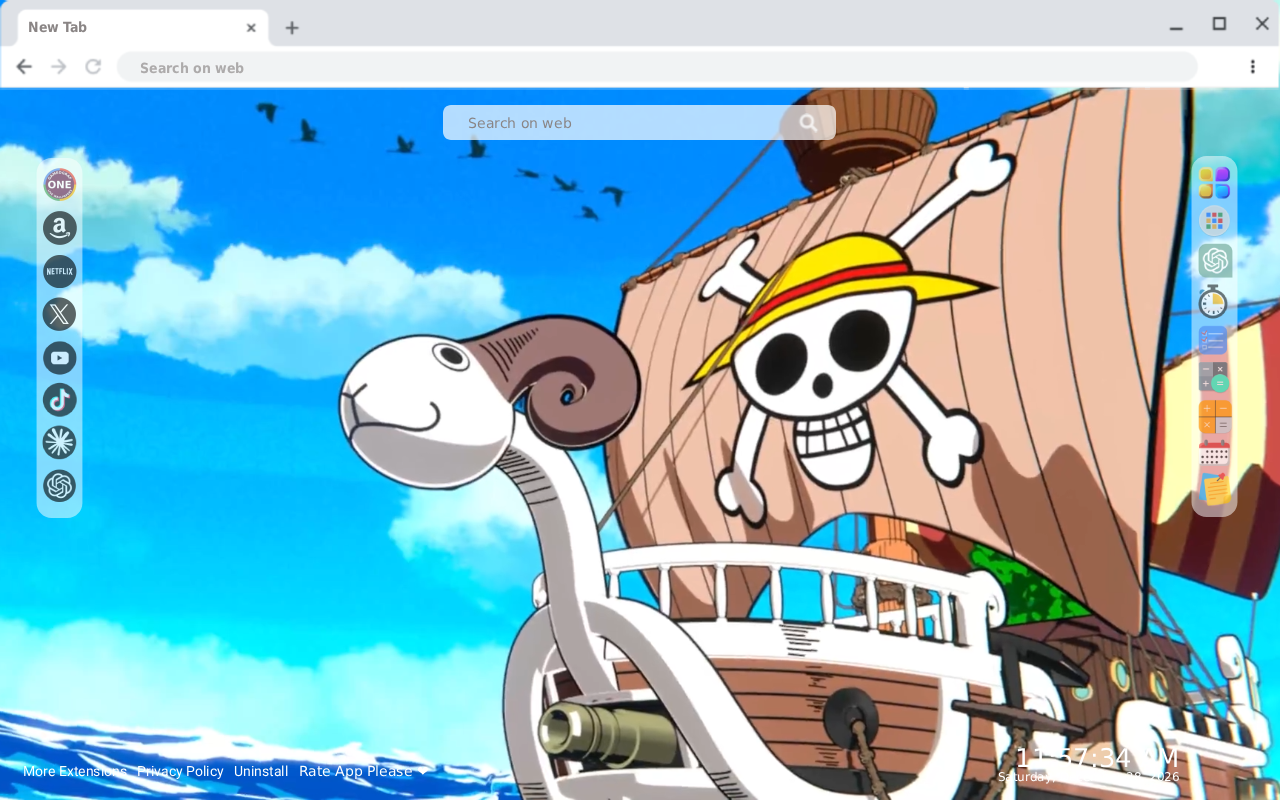1280x800 pixels.
Task: Click the magnifier search icon in page search box
Action: click(808, 123)
